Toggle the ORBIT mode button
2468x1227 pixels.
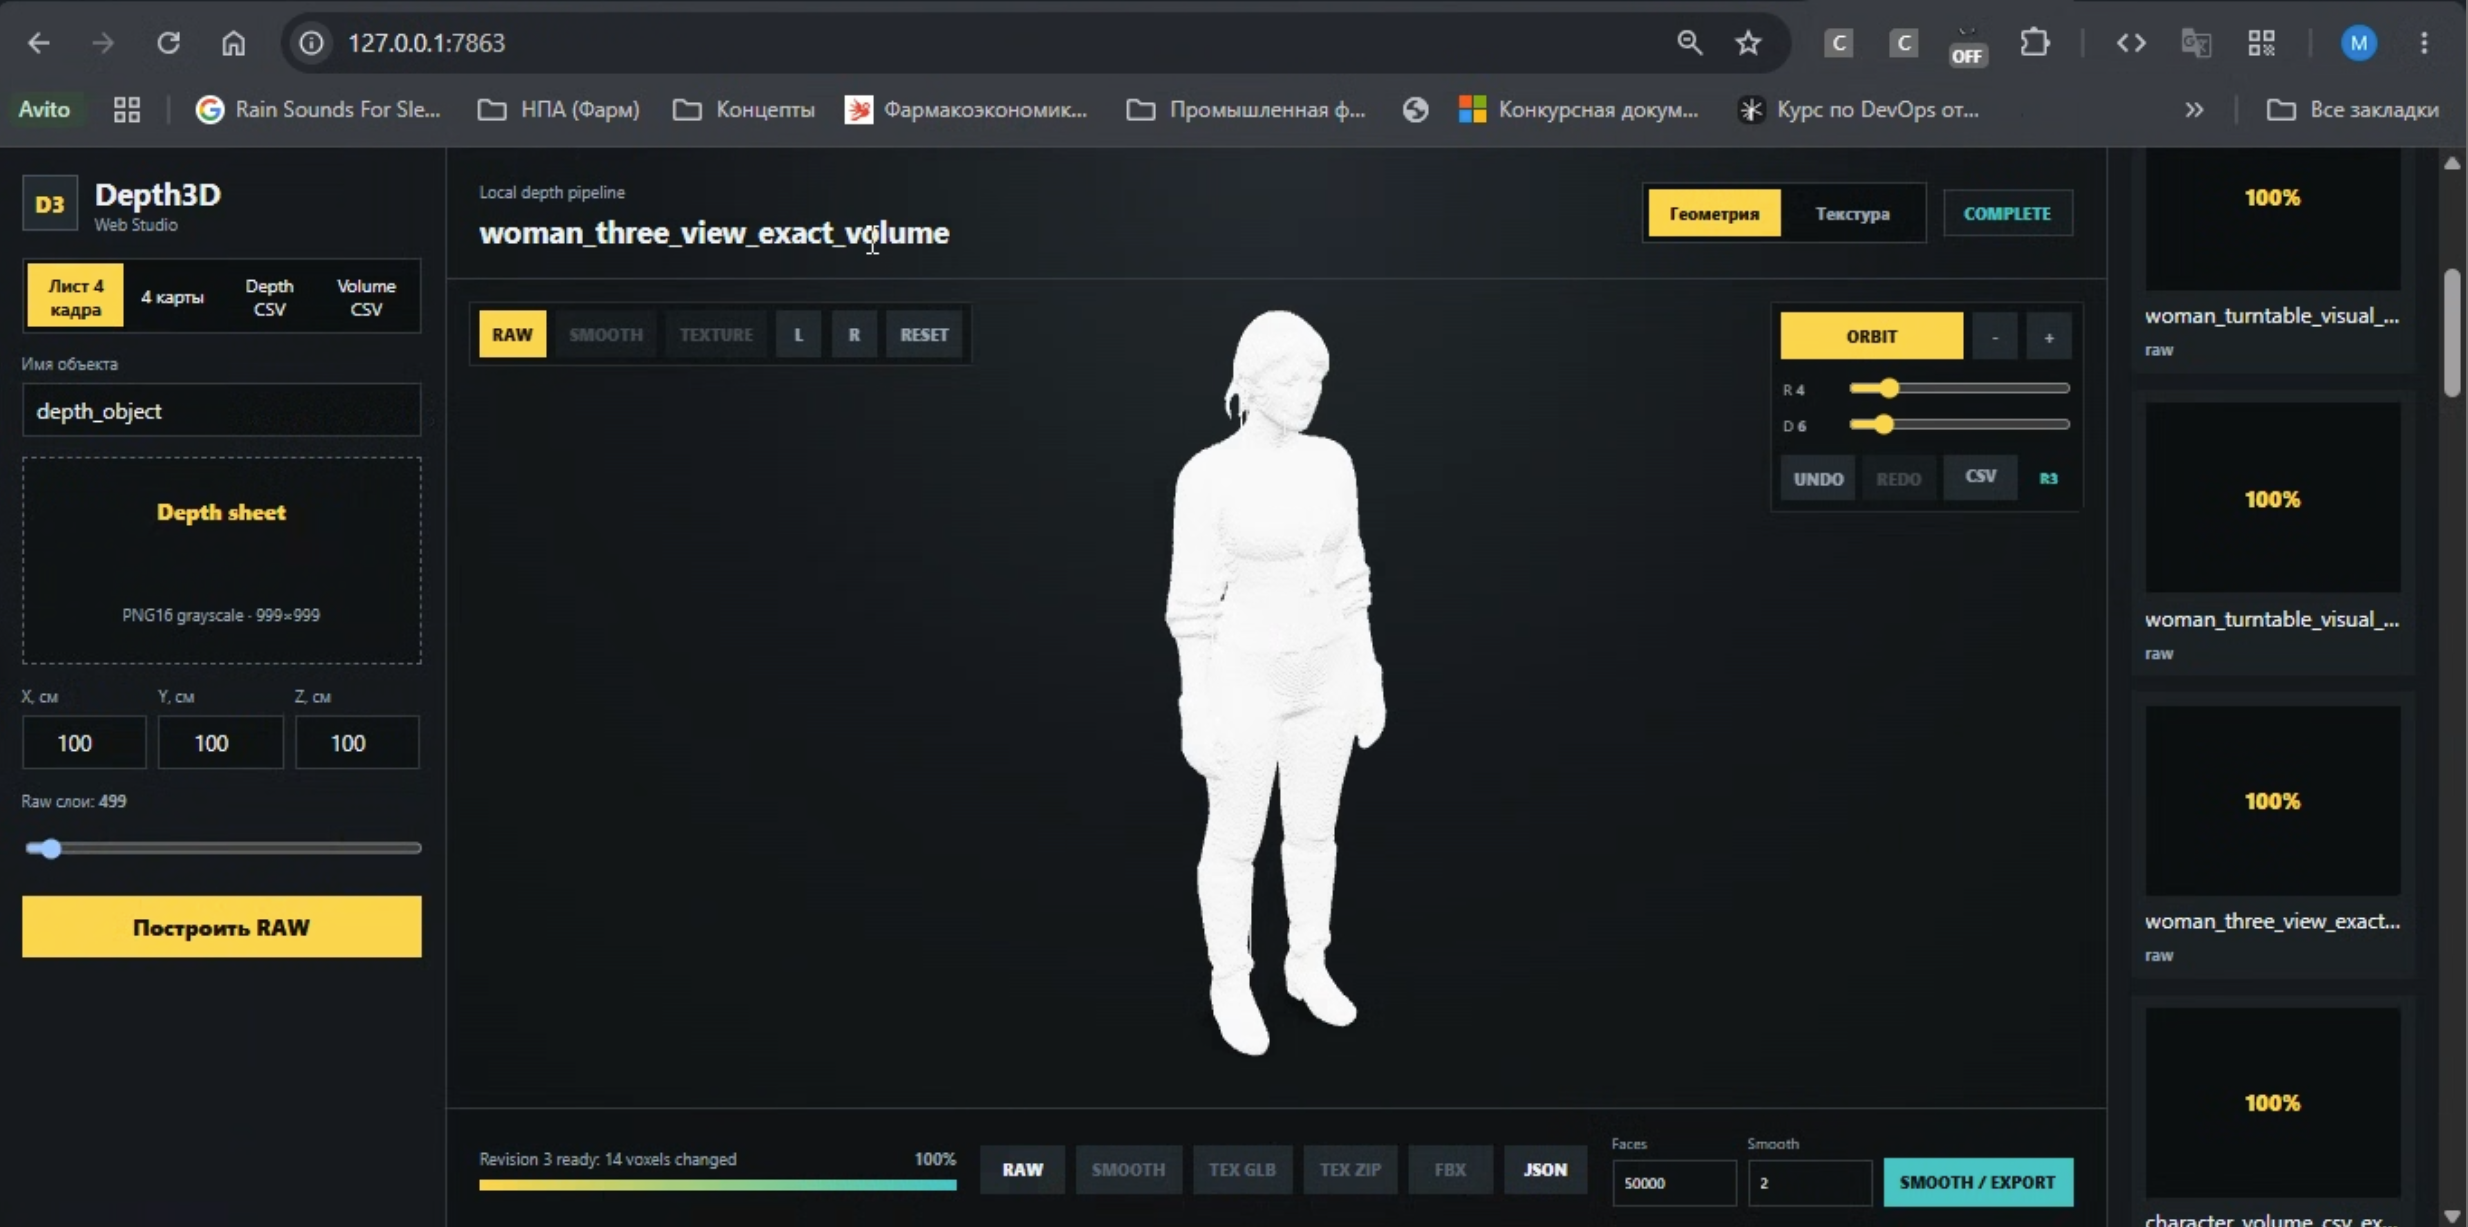point(1871,336)
